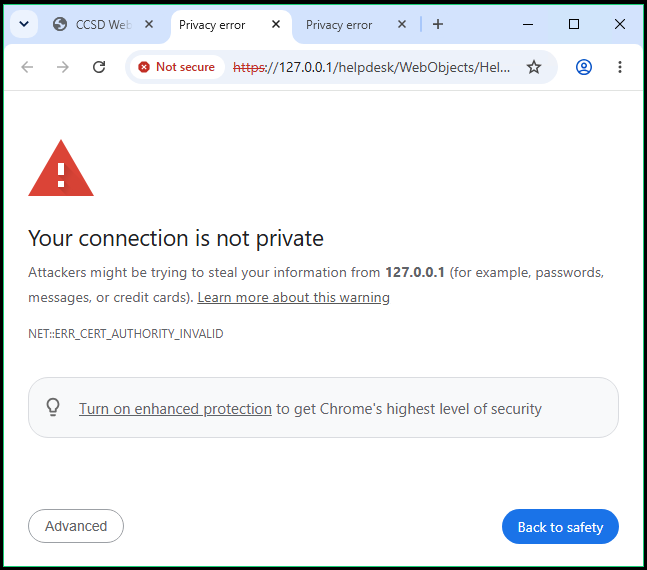Switch to the CCSD Web tab

[103, 25]
